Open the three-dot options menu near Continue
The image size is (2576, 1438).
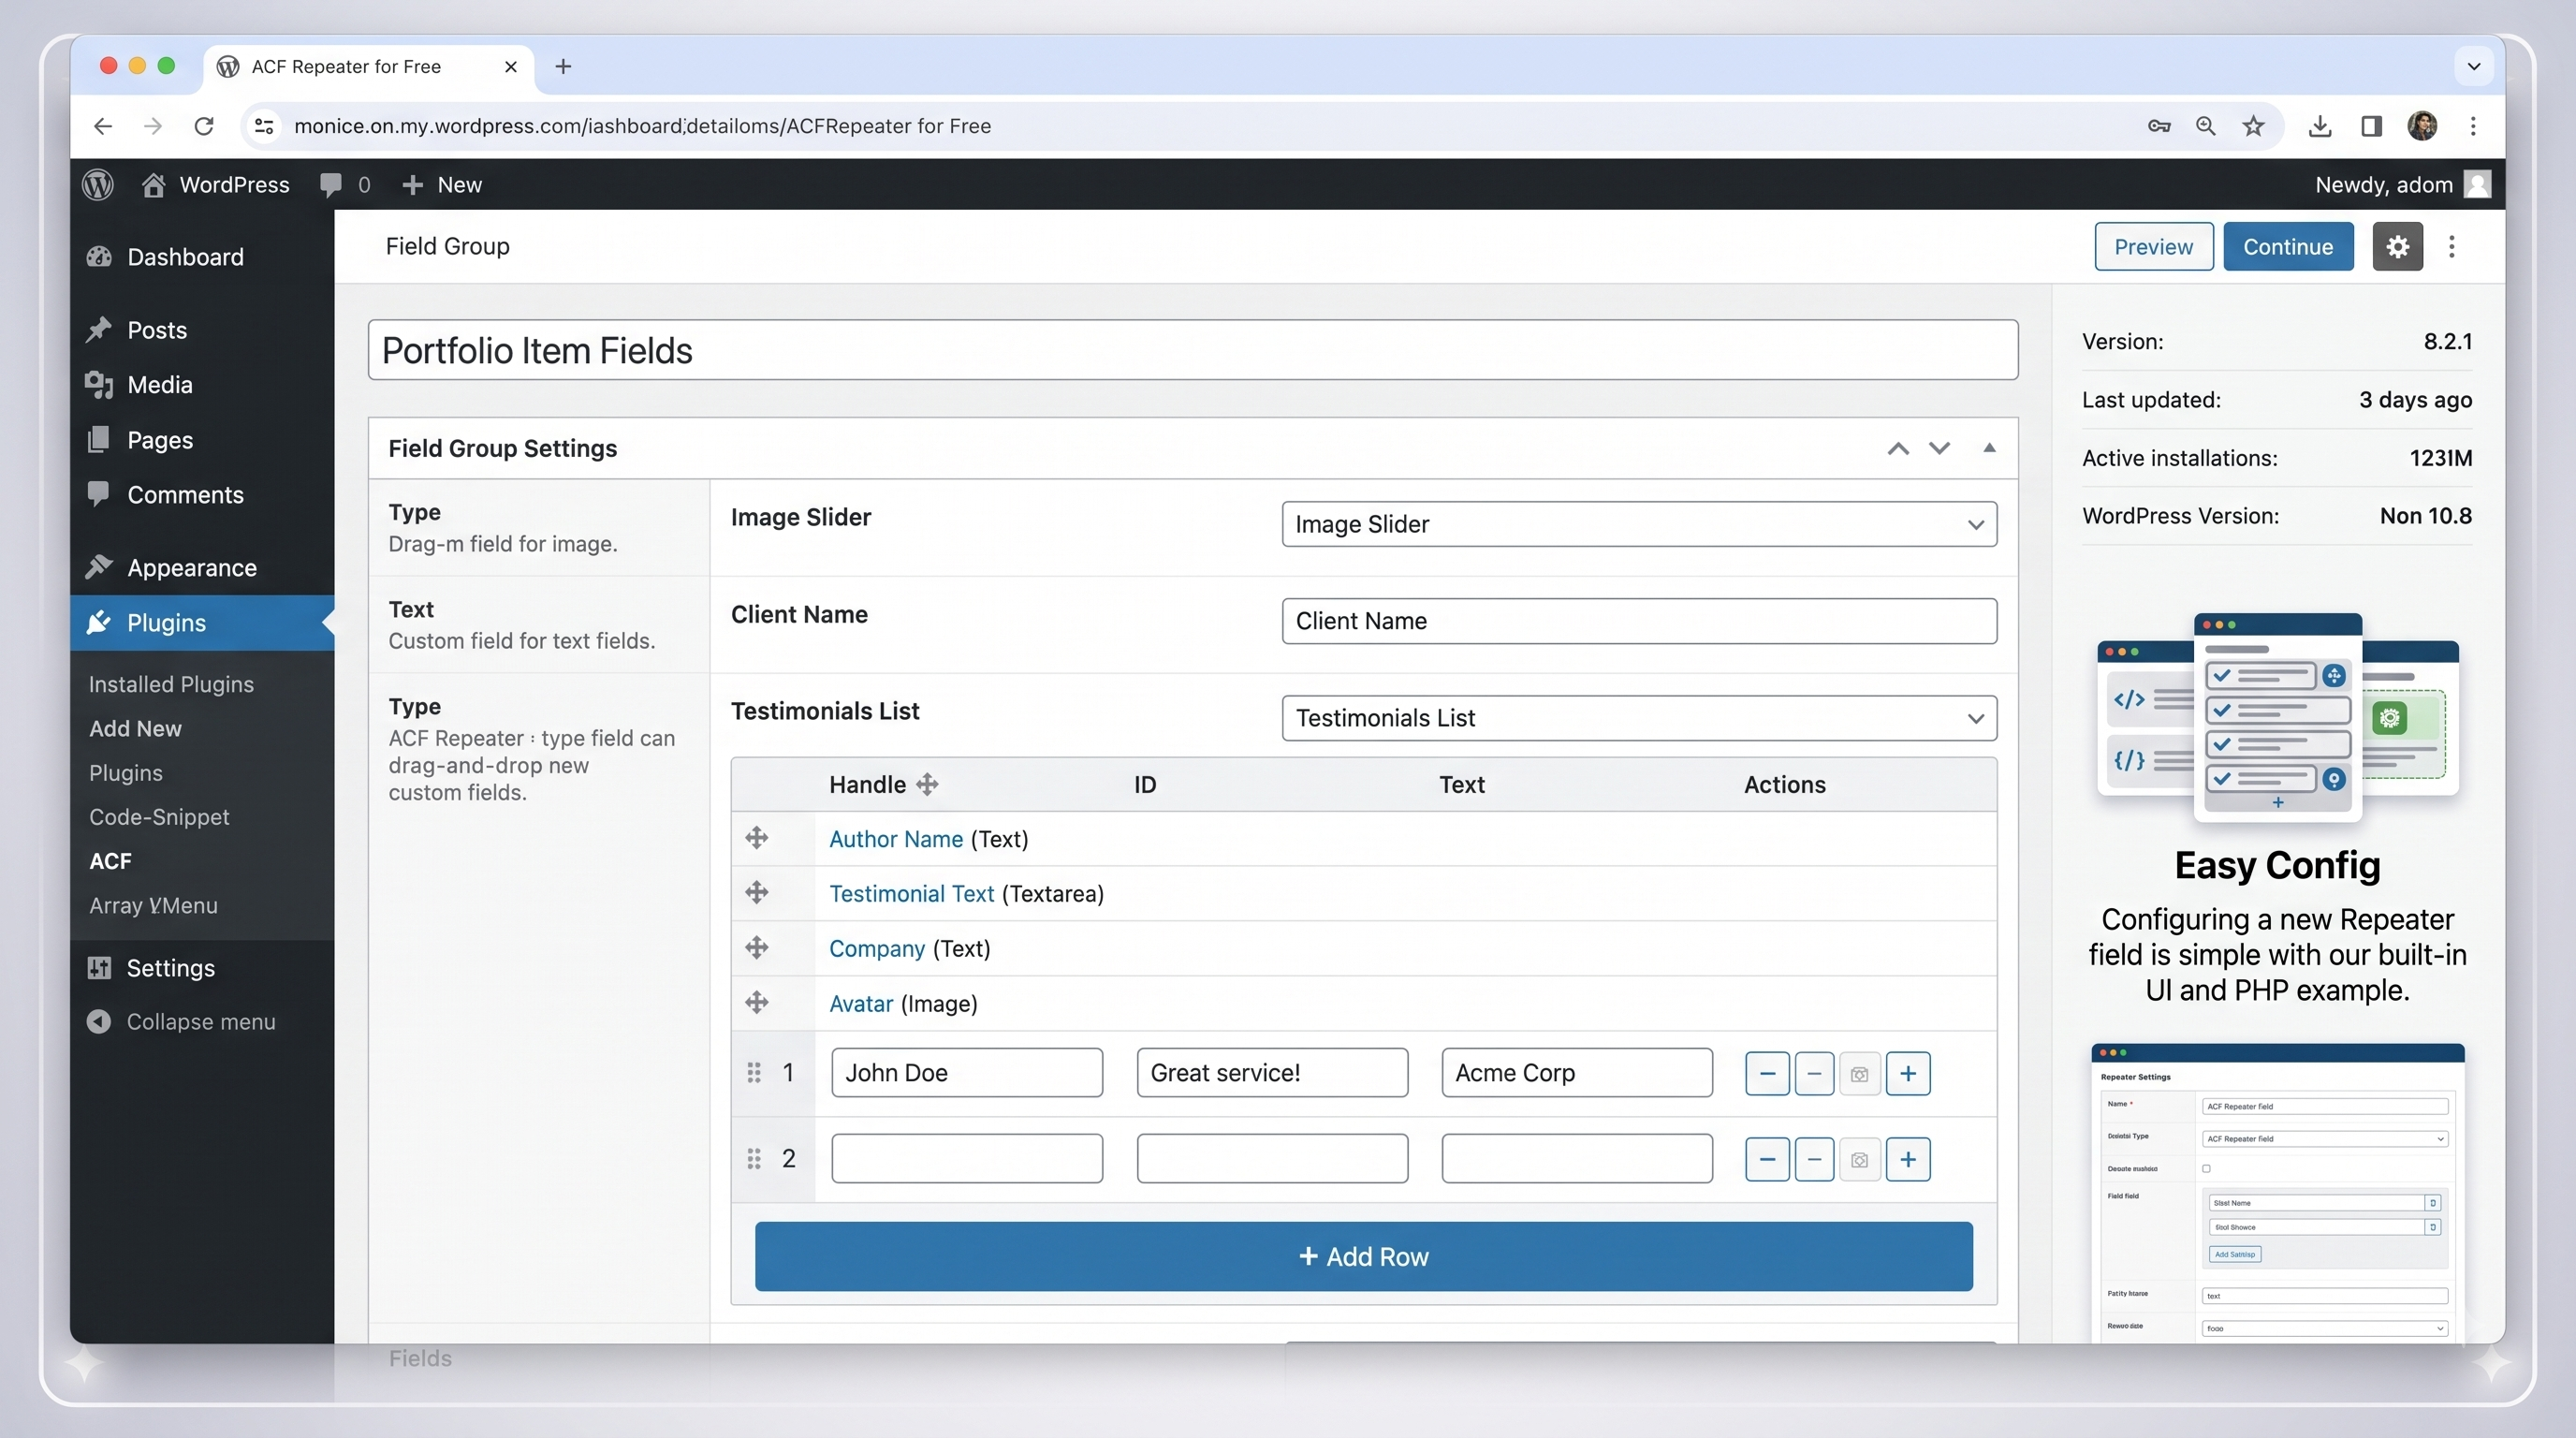pos(2451,247)
